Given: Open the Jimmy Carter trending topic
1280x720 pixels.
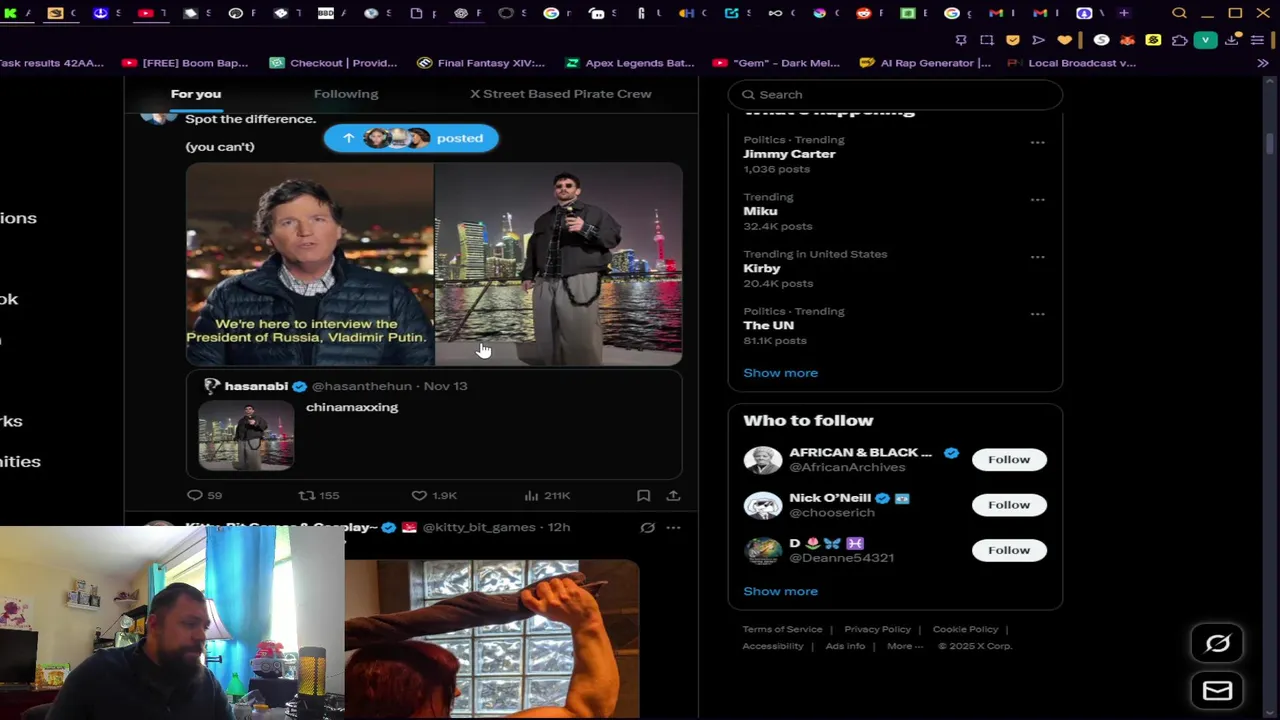Looking at the screenshot, I should coord(789,154).
